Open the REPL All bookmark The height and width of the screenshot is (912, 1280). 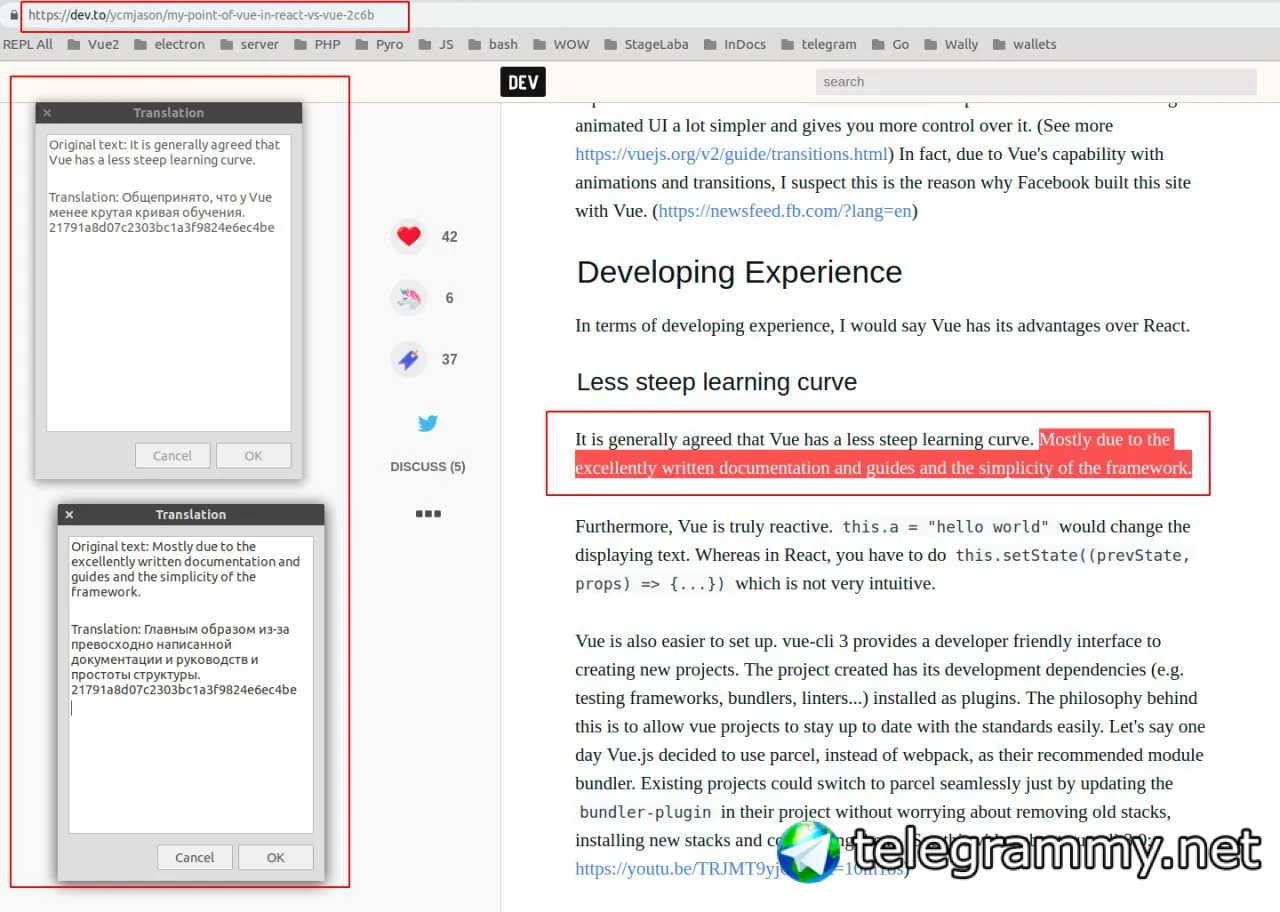[x=28, y=44]
